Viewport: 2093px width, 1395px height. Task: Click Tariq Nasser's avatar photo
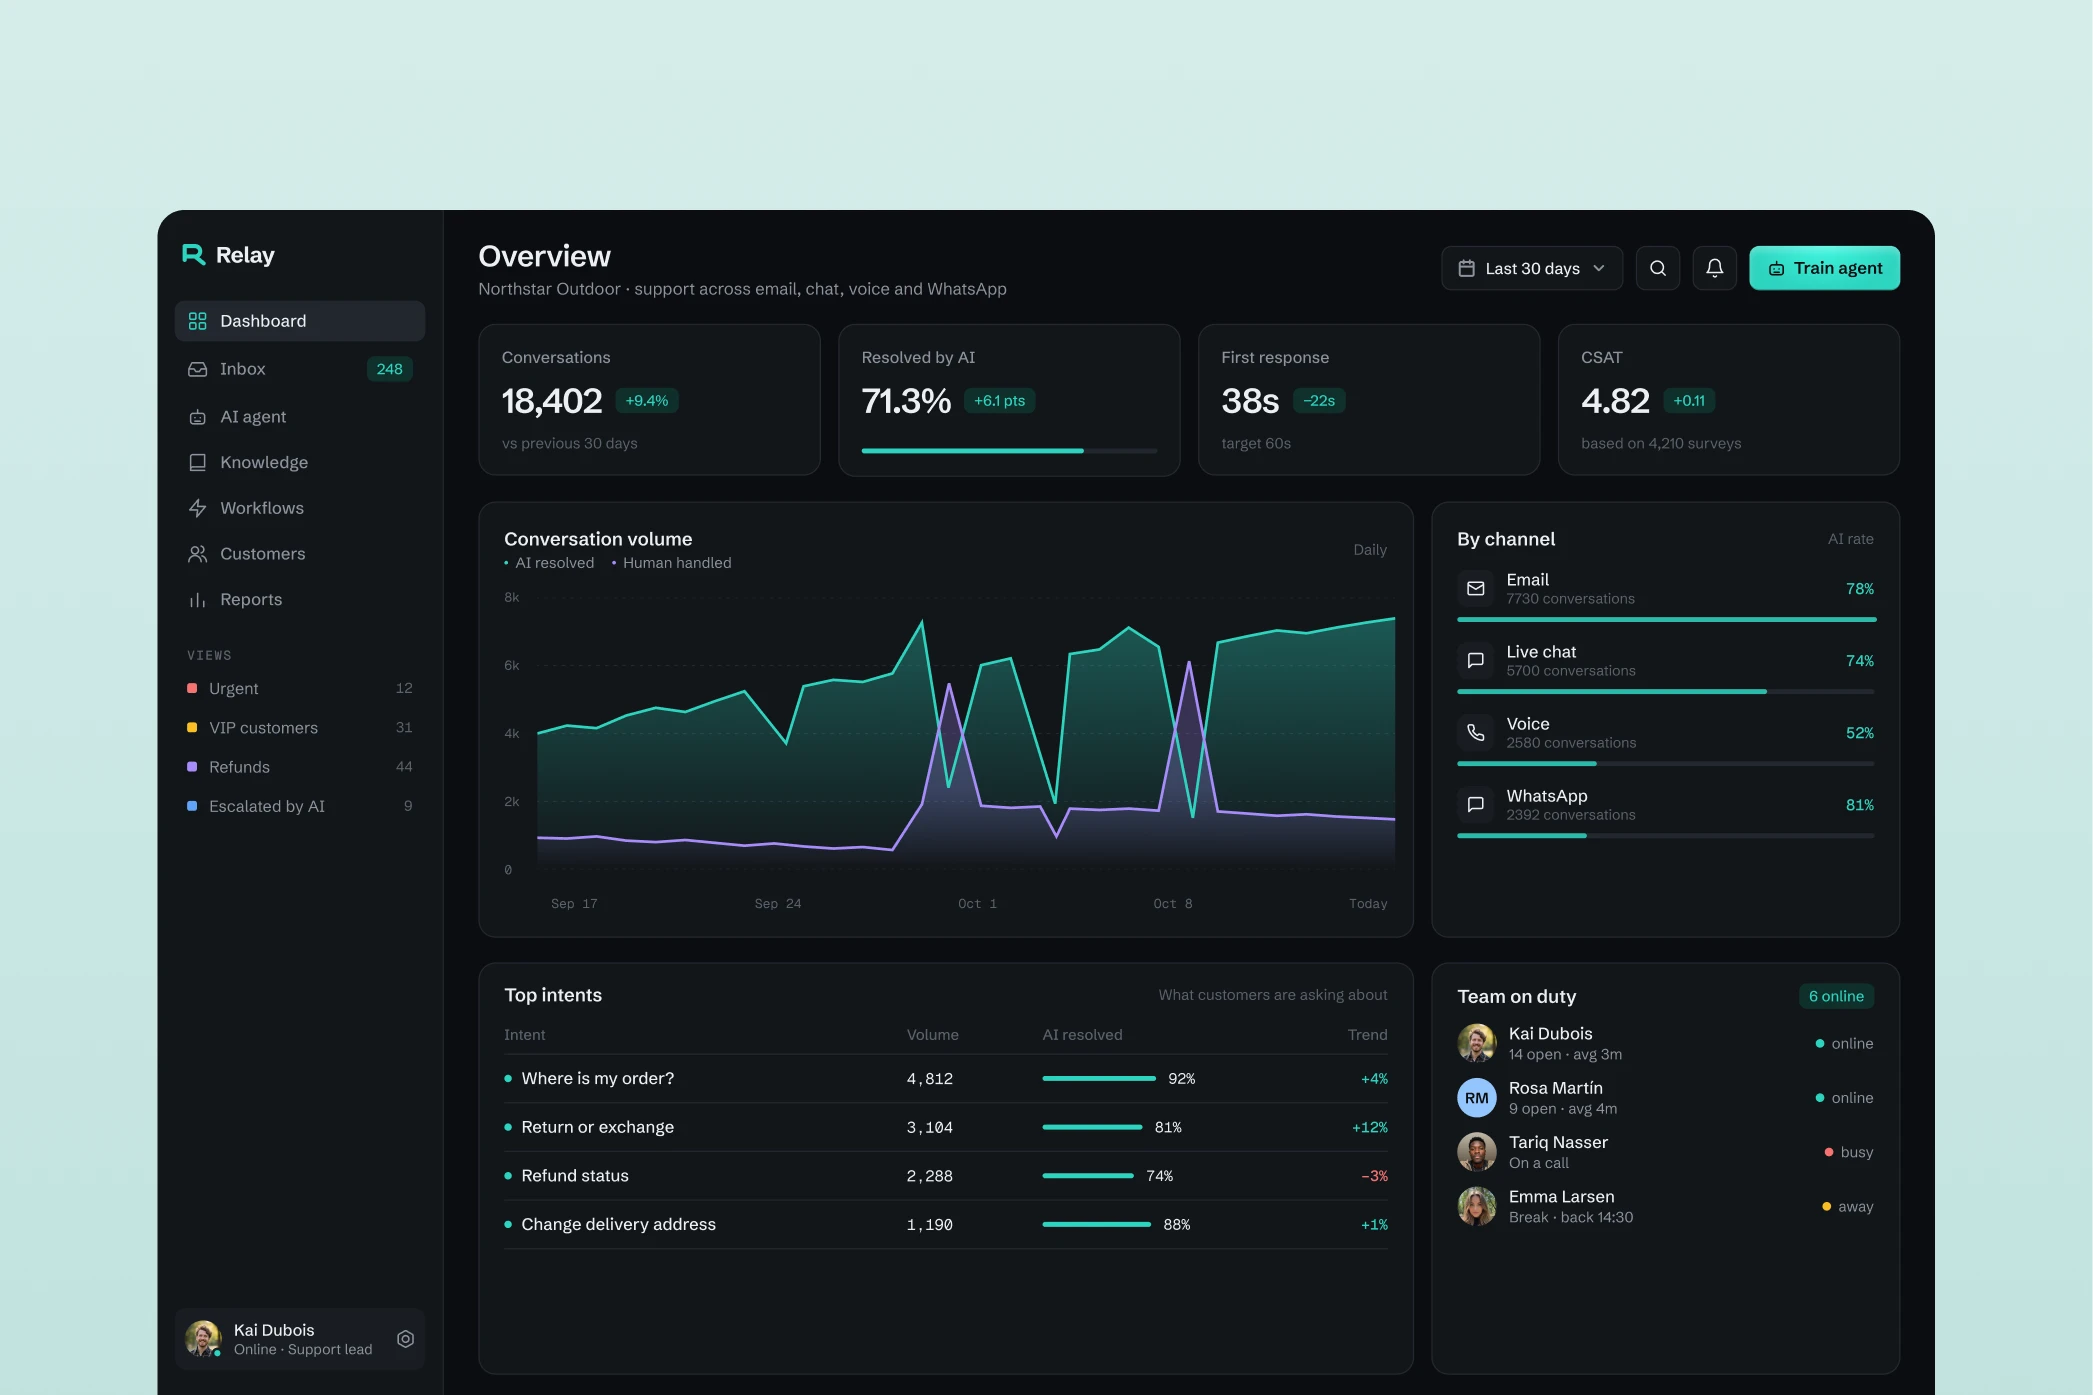1476,1152
